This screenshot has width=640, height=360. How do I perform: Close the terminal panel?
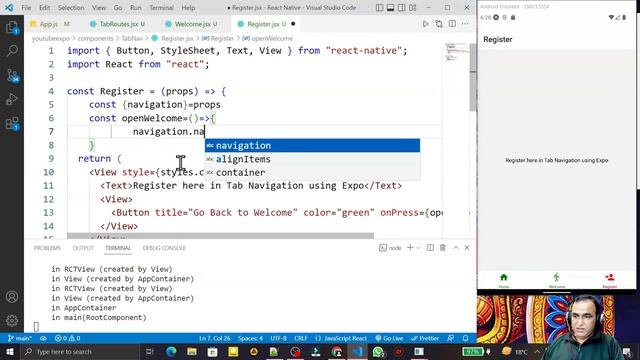tap(467, 248)
